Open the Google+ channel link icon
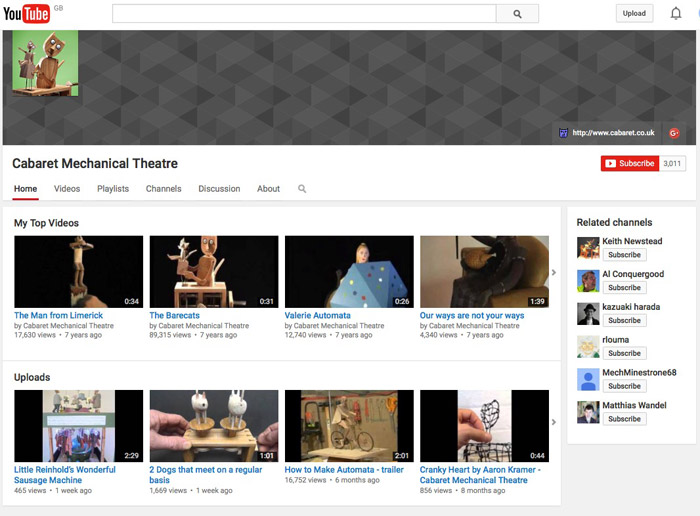Viewport: 700px width, 516px height. 674,132
